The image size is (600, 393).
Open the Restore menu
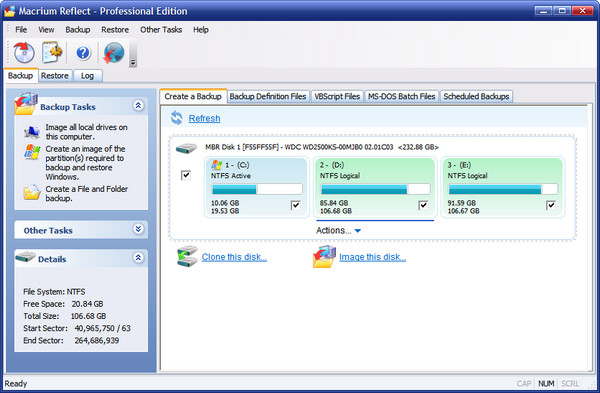115,29
